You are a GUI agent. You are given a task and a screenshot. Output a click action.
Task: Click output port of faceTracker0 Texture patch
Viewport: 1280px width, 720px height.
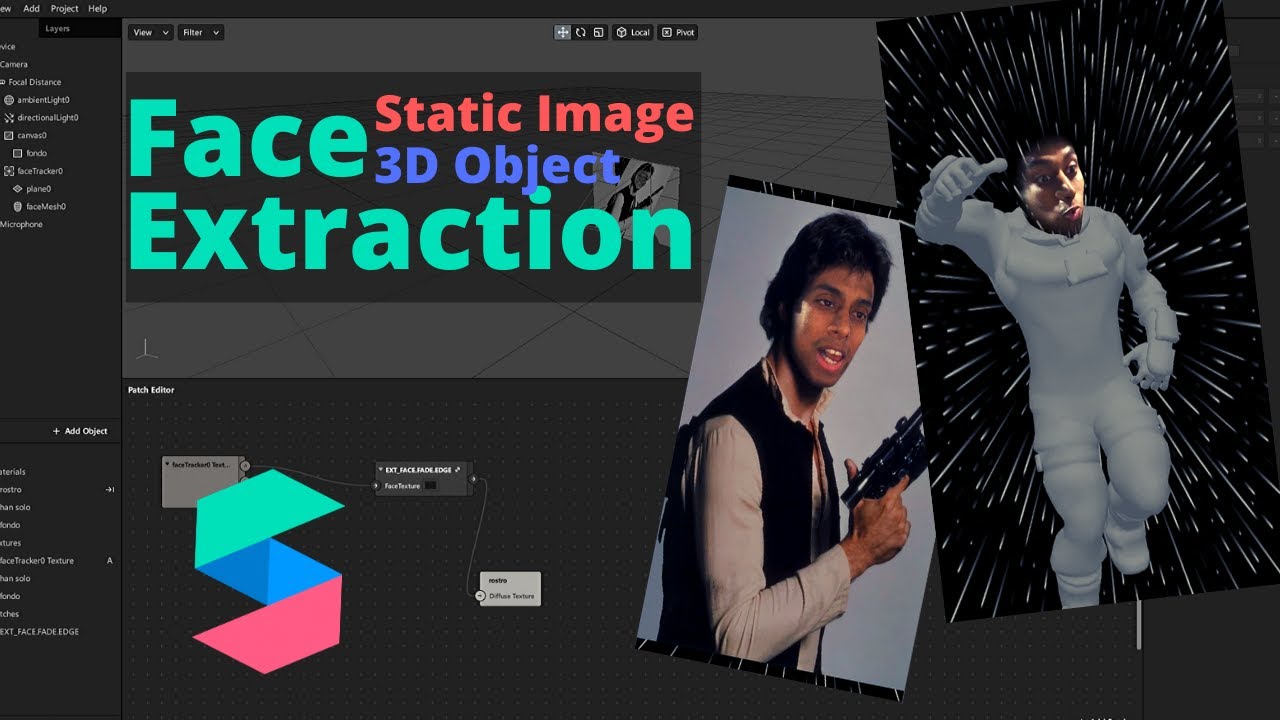[245, 465]
